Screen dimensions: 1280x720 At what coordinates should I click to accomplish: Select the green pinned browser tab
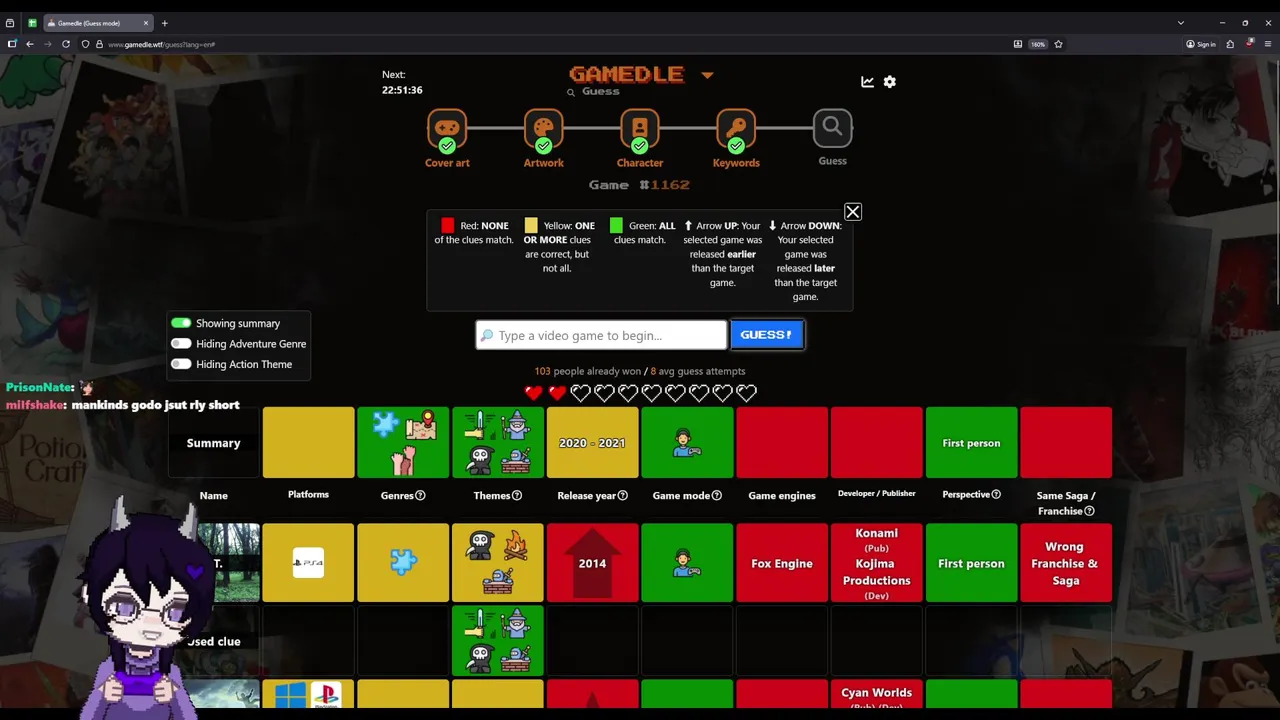click(x=32, y=23)
